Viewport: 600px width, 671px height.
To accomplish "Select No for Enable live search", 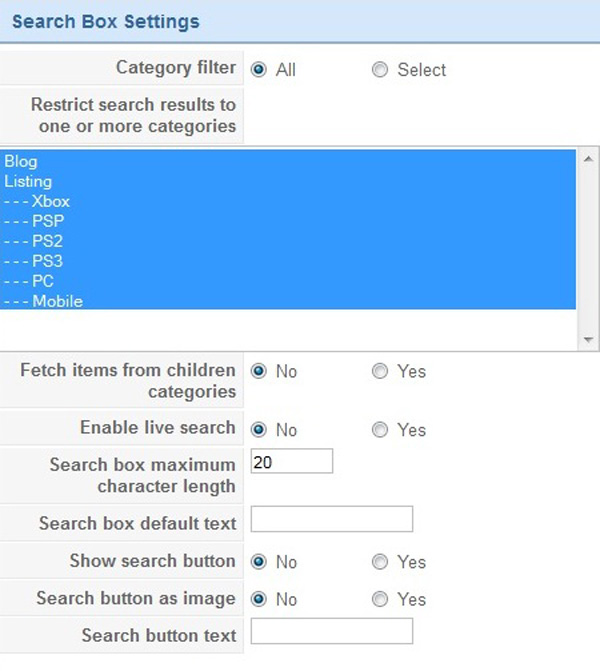I will click(x=259, y=430).
